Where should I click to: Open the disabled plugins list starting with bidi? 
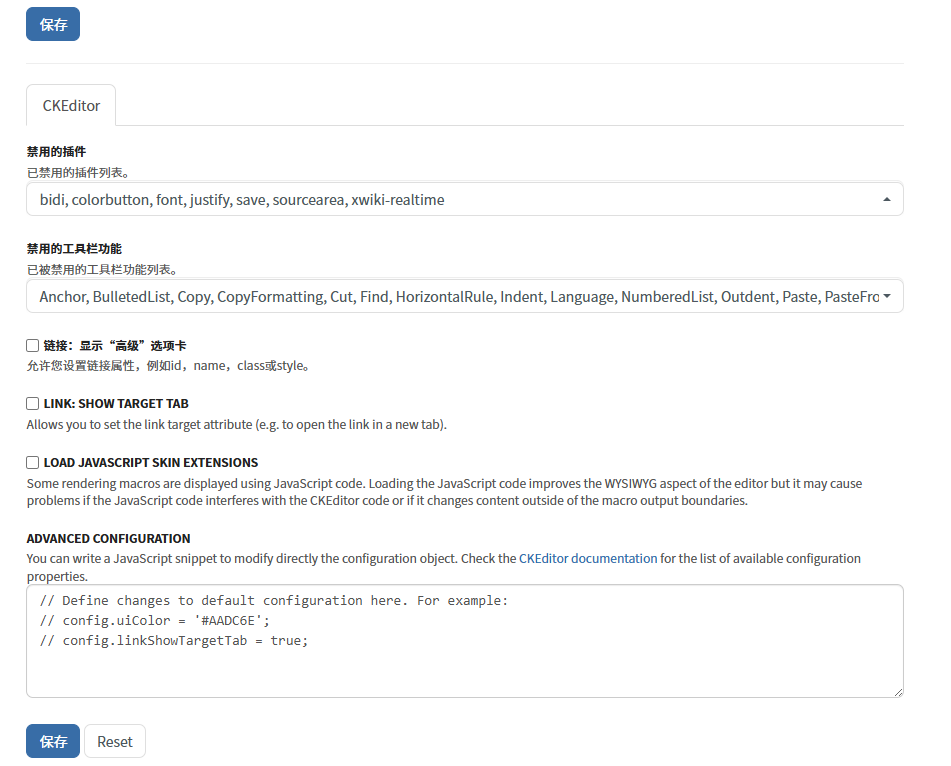coord(450,199)
